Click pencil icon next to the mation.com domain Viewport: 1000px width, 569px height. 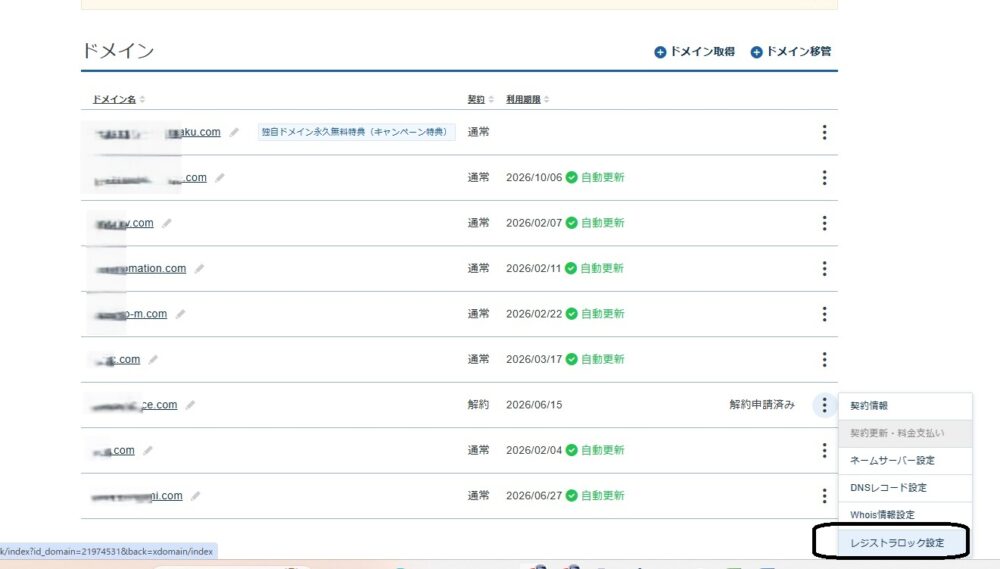(x=200, y=268)
